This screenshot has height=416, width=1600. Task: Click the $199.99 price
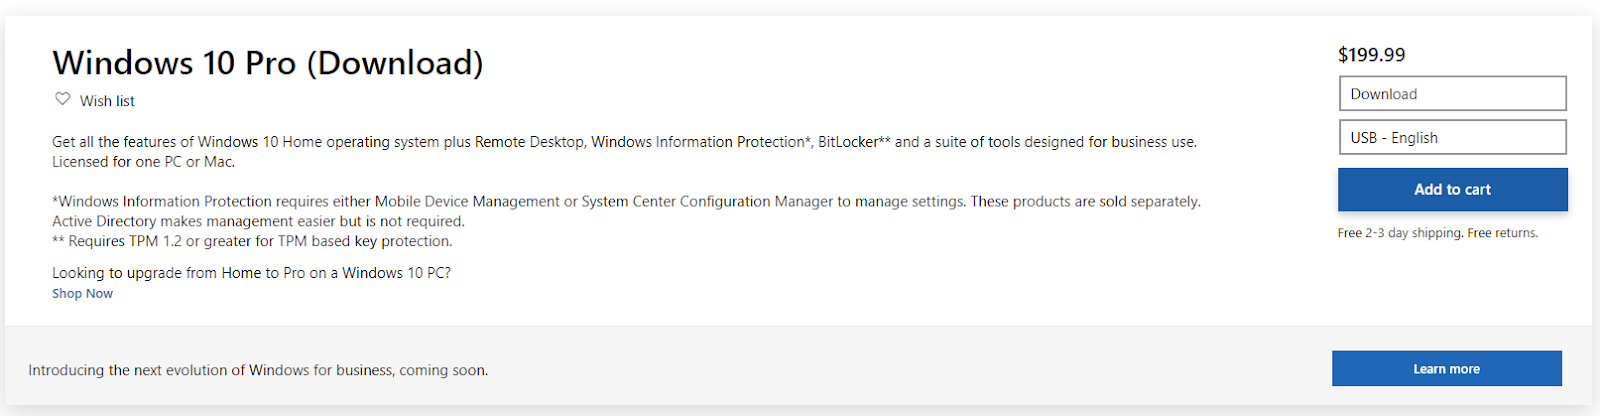1371,55
